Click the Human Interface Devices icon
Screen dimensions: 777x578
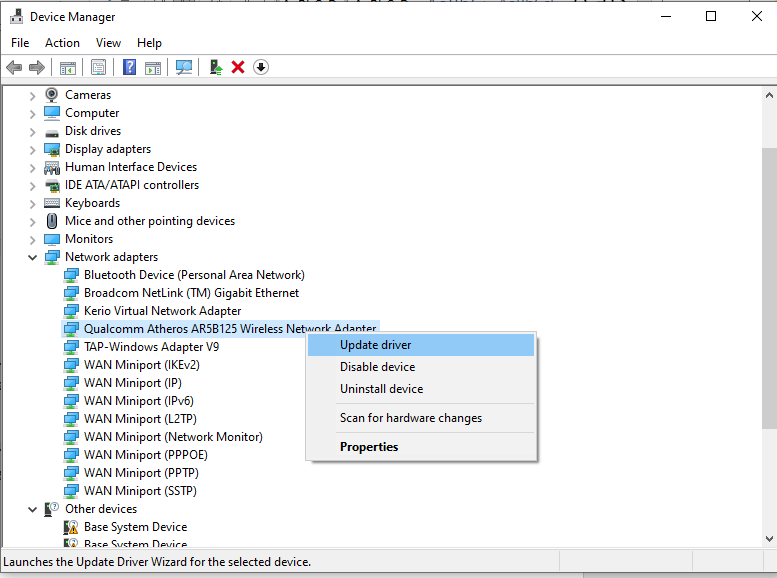(x=52, y=168)
